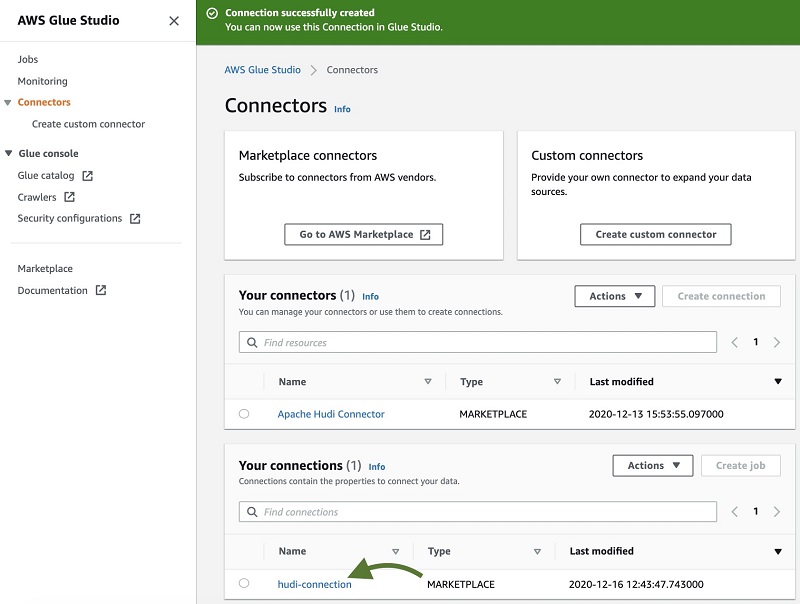800x604 pixels.
Task: Open Info link next to Your connections
Action: tap(377, 467)
